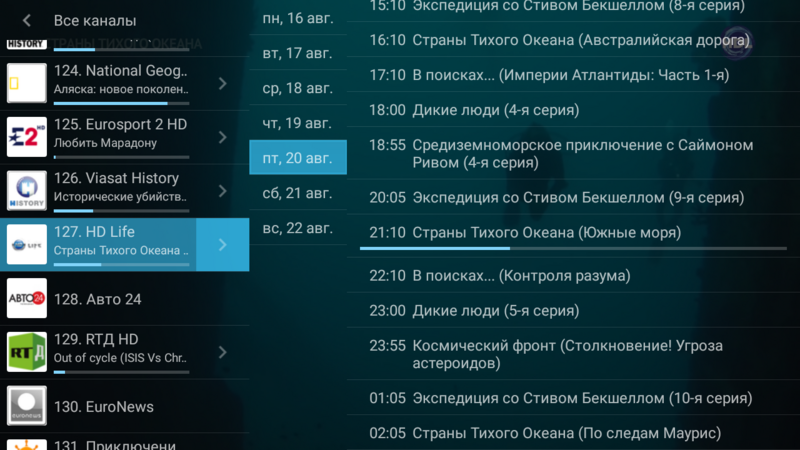The width and height of the screenshot is (800, 450).
Task: Open 20:05 Экспедиция со Стивом Бекшеллом (9-я серия)
Action: coord(573,197)
